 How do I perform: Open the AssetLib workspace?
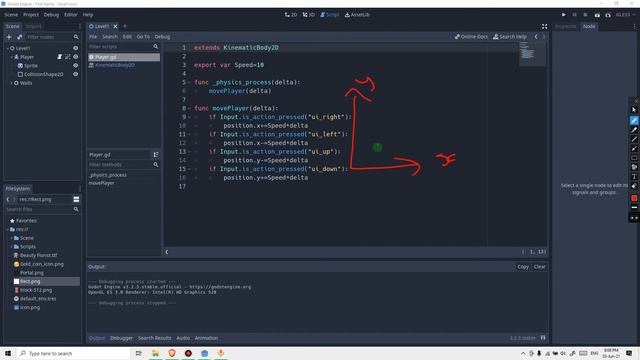click(x=357, y=15)
